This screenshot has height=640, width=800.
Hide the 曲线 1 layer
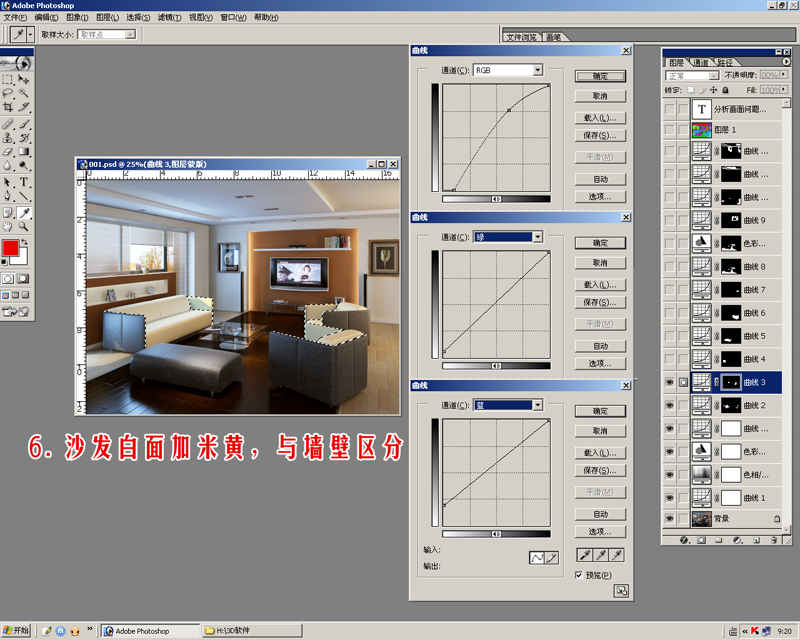click(x=669, y=498)
